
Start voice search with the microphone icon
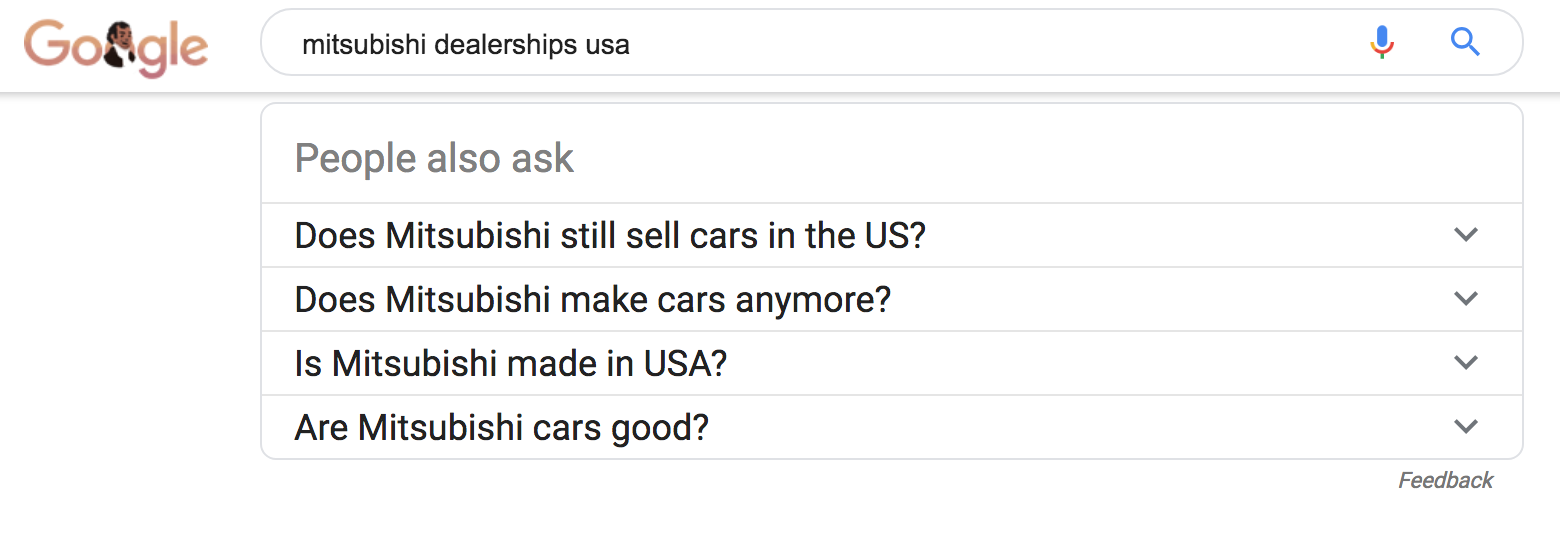click(x=1382, y=42)
